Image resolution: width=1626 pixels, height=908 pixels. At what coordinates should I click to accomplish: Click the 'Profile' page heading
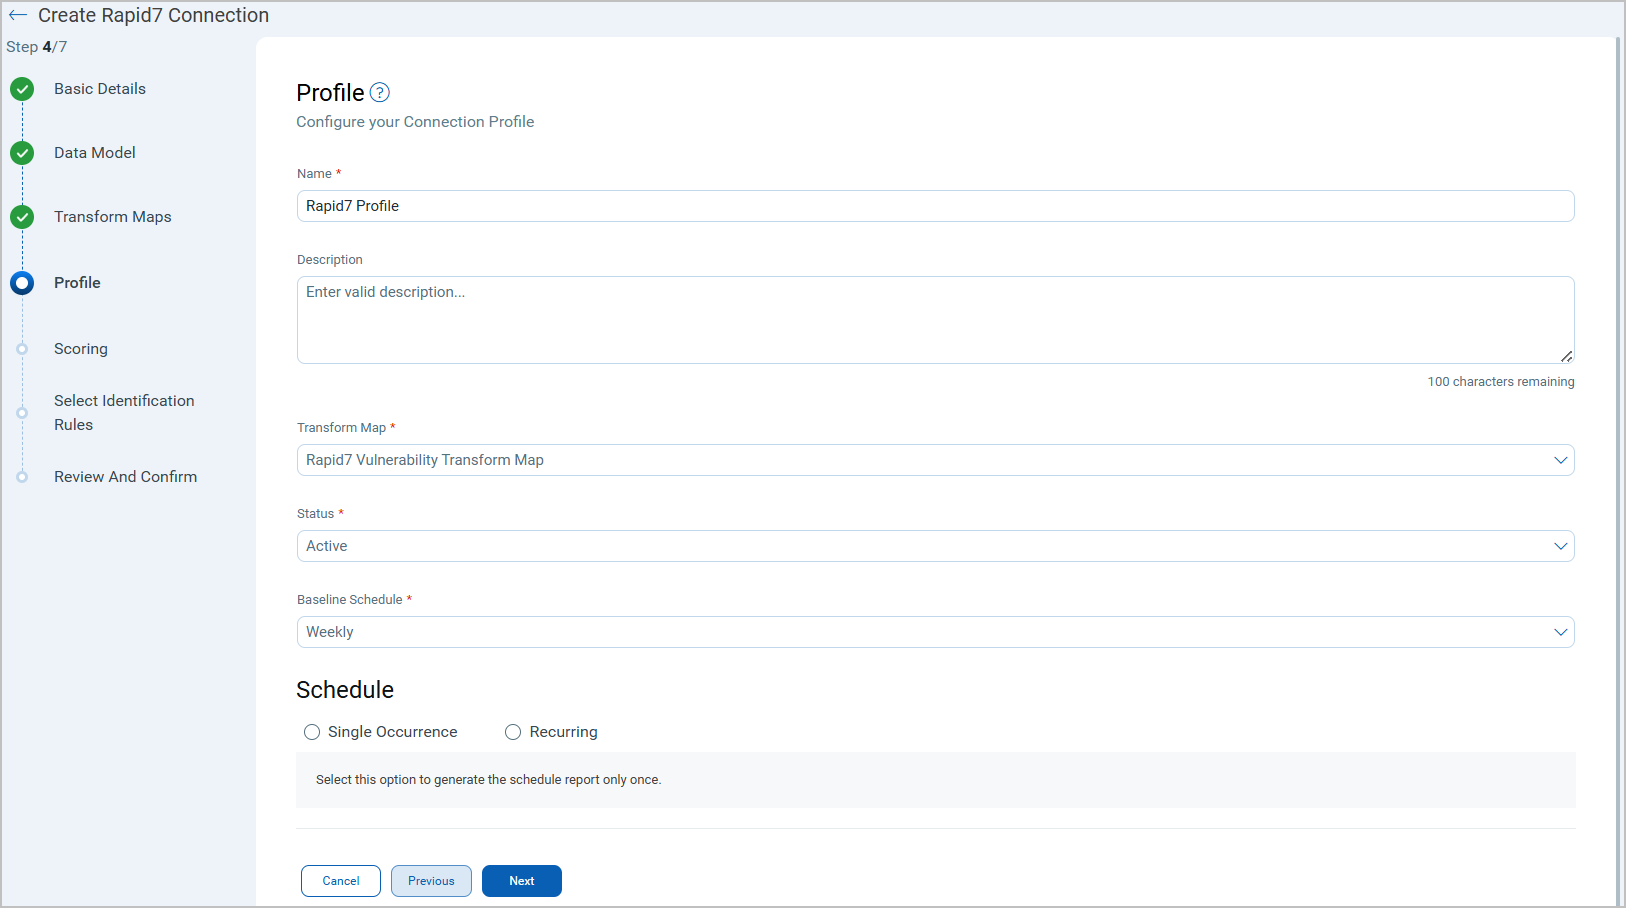330,93
